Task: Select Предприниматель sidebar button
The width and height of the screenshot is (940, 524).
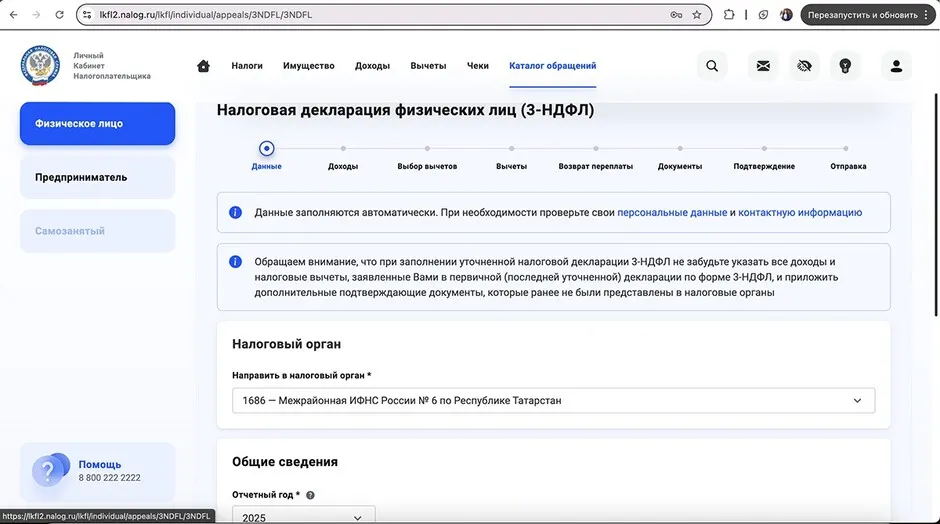Action: 97,177
